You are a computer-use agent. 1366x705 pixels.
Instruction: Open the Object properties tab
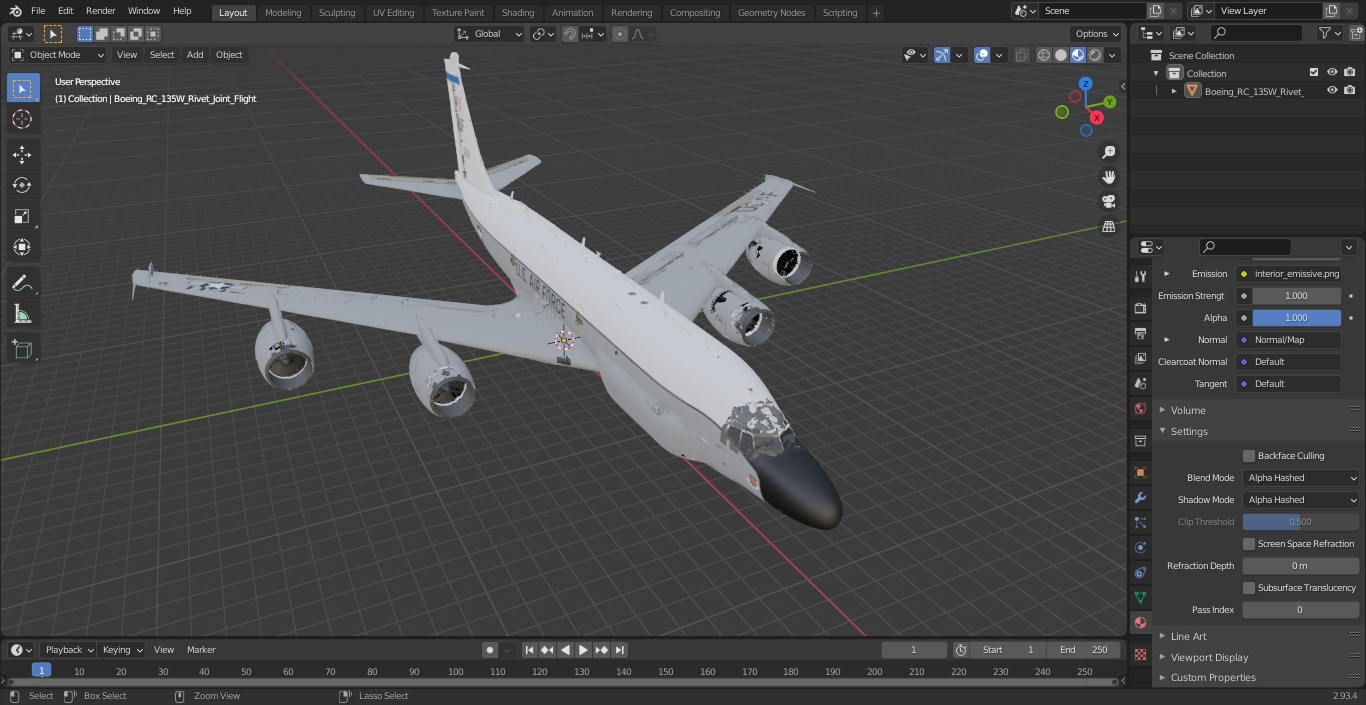click(1140, 472)
